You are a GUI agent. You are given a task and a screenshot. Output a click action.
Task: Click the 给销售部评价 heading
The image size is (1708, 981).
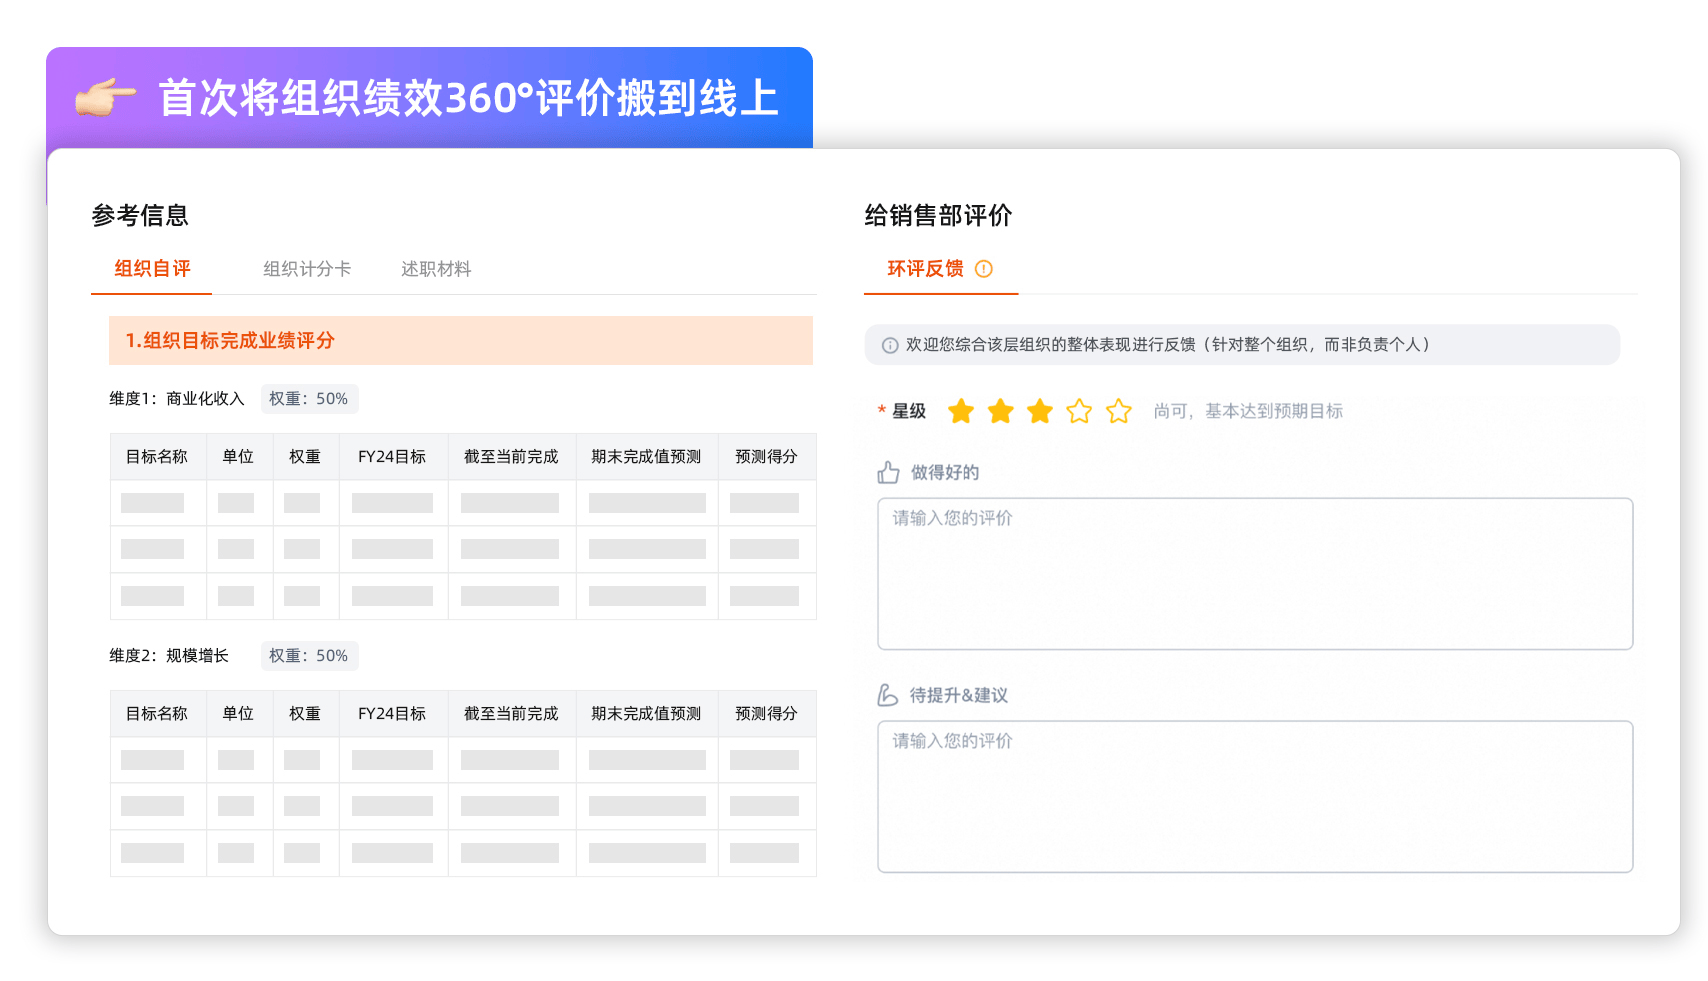click(938, 215)
